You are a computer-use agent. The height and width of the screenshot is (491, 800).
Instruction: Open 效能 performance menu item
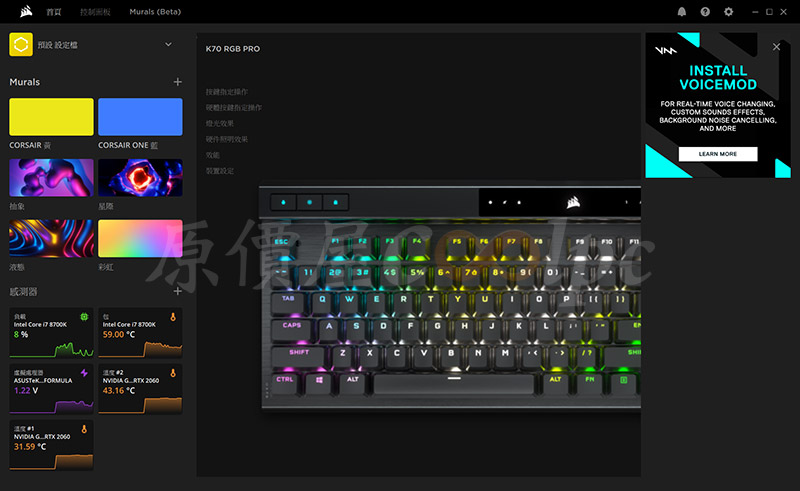pyautogui.click(x=213, y=155)
